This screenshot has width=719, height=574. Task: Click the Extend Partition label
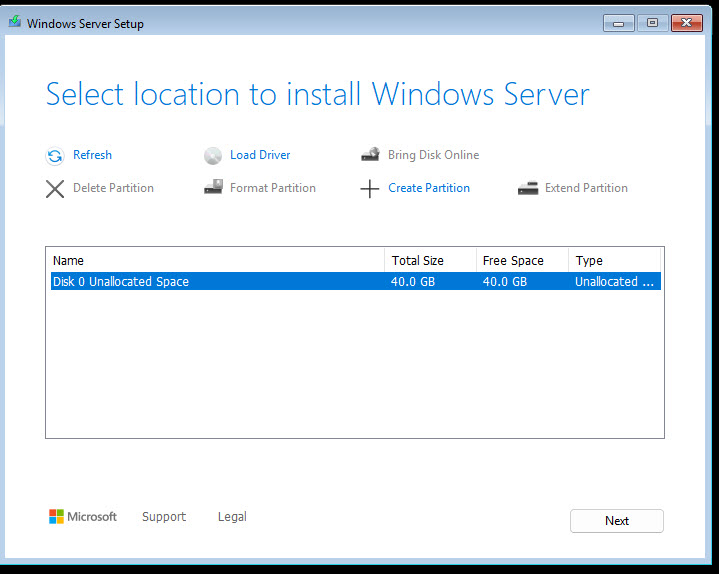coord(586,188)
